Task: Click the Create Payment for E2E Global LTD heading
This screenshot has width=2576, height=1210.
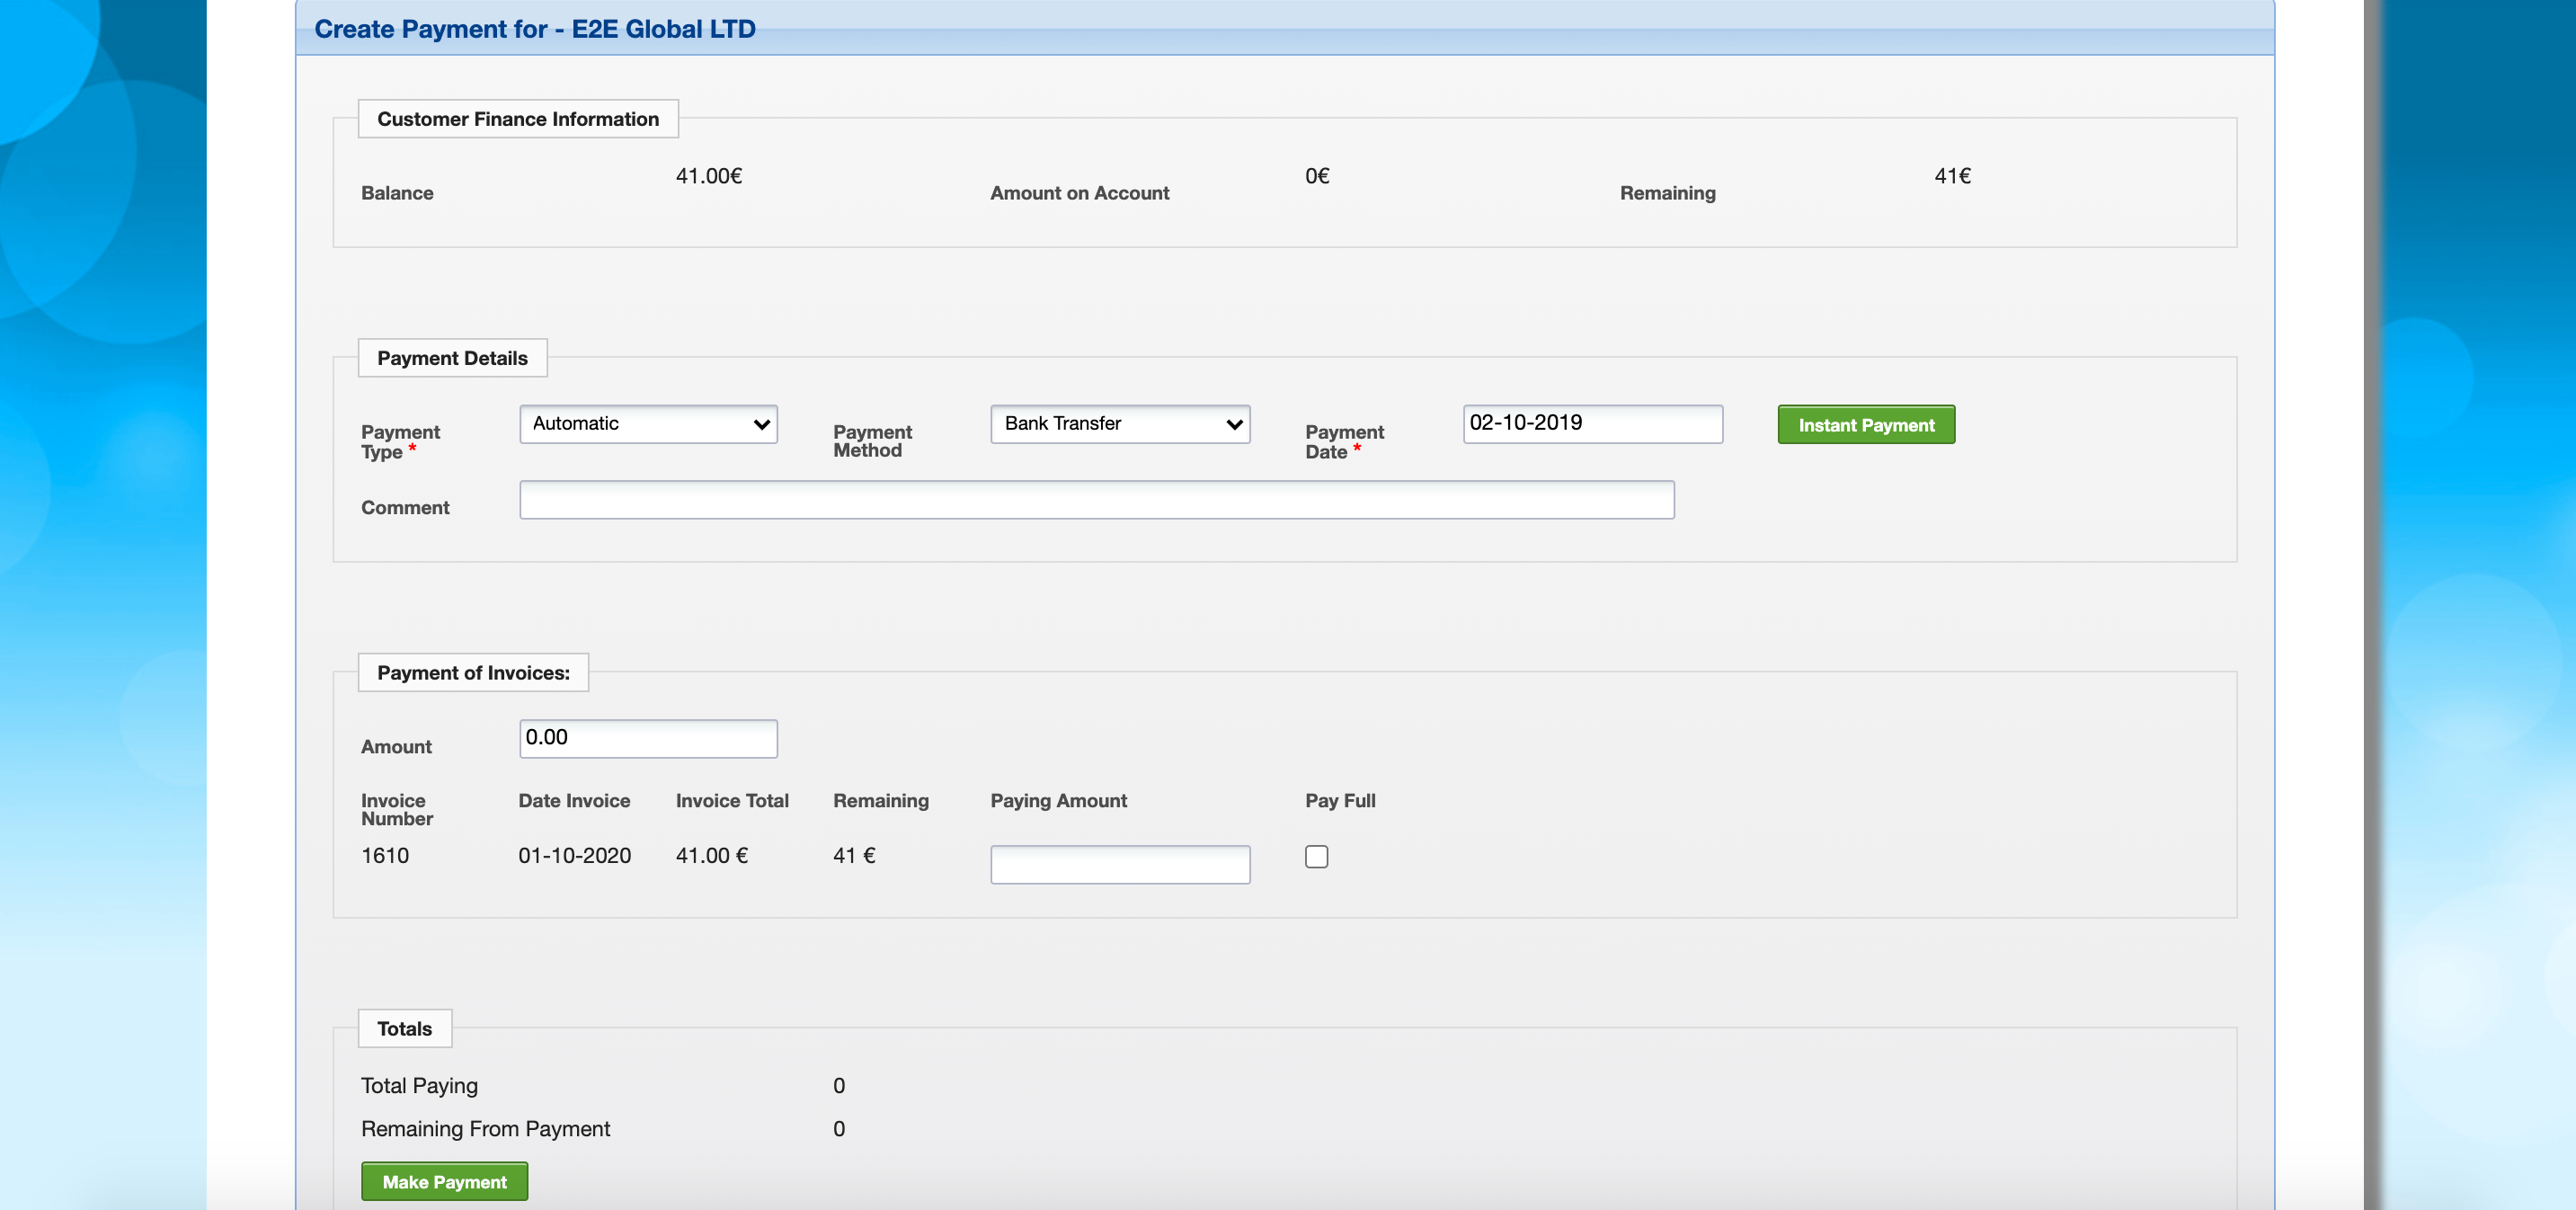Action: coord(535,29)
